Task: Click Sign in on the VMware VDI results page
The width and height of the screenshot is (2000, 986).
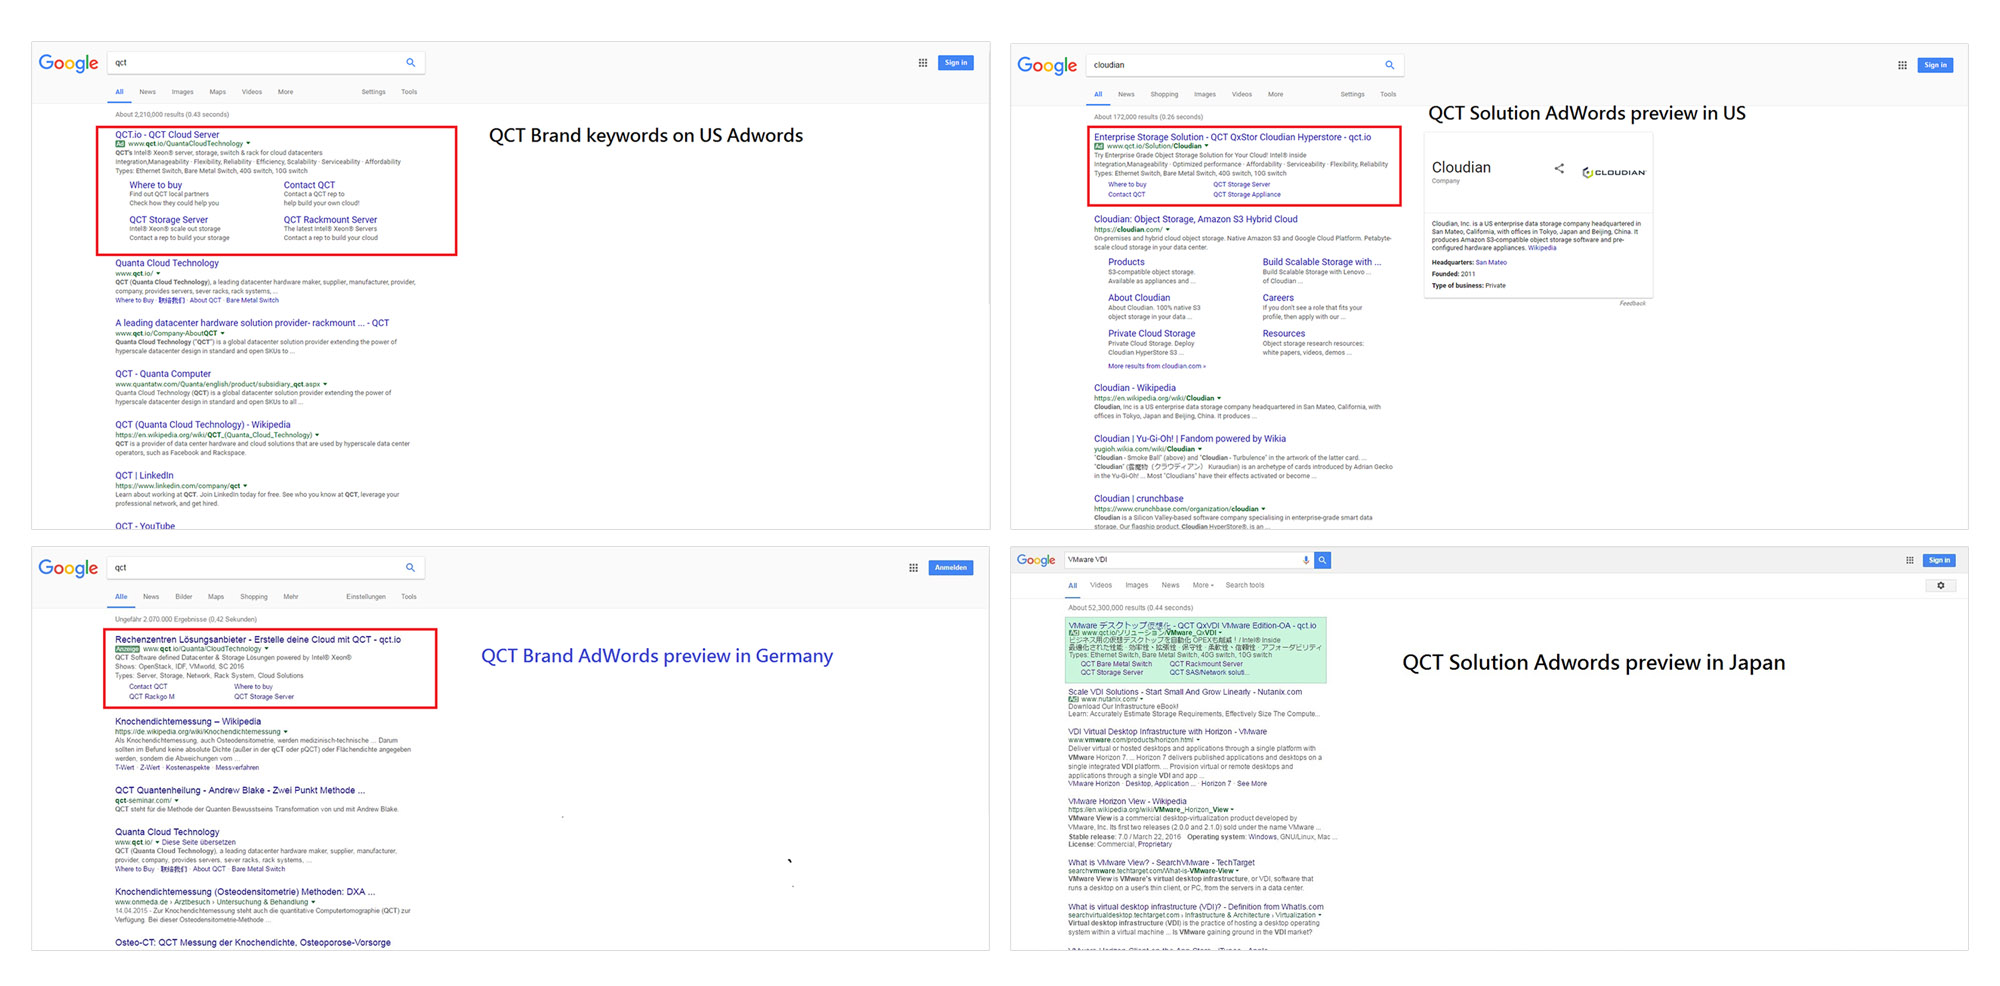Action: [x=1939, y=560]
